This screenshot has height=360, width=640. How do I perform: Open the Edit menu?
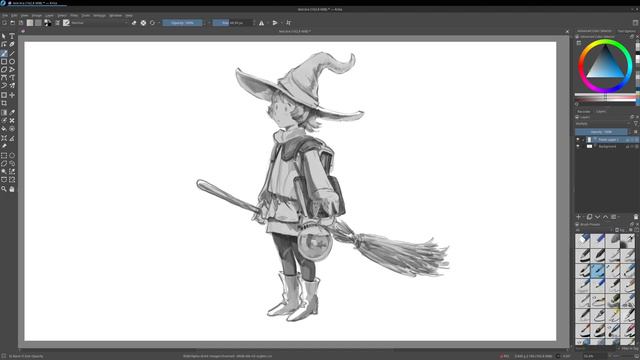(x=14, y=16)
